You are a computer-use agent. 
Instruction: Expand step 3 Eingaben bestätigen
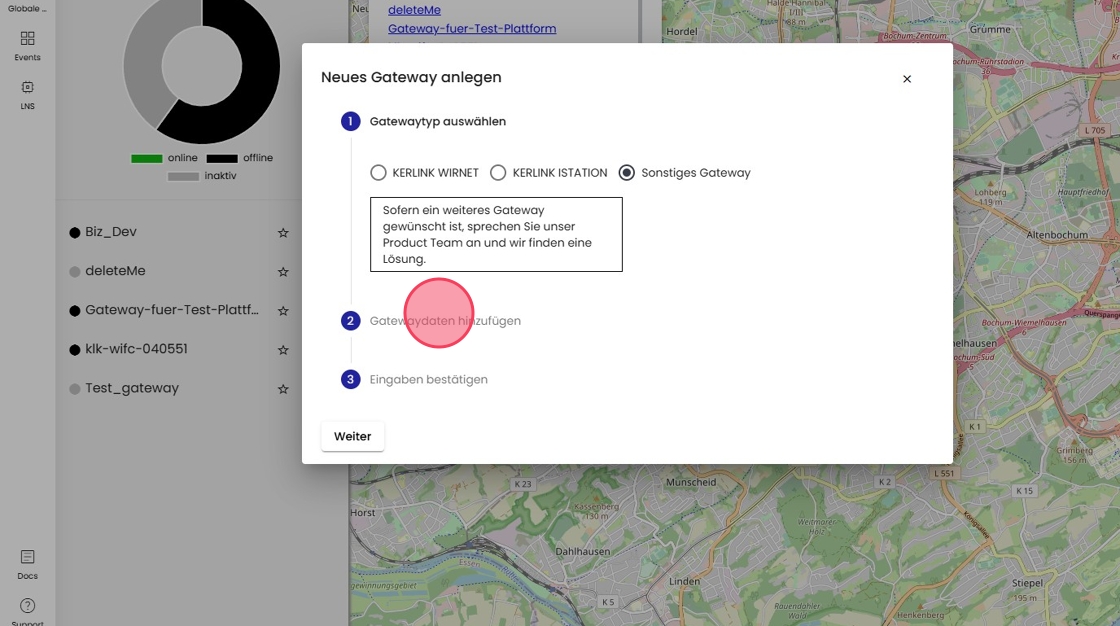pos(428,380)
